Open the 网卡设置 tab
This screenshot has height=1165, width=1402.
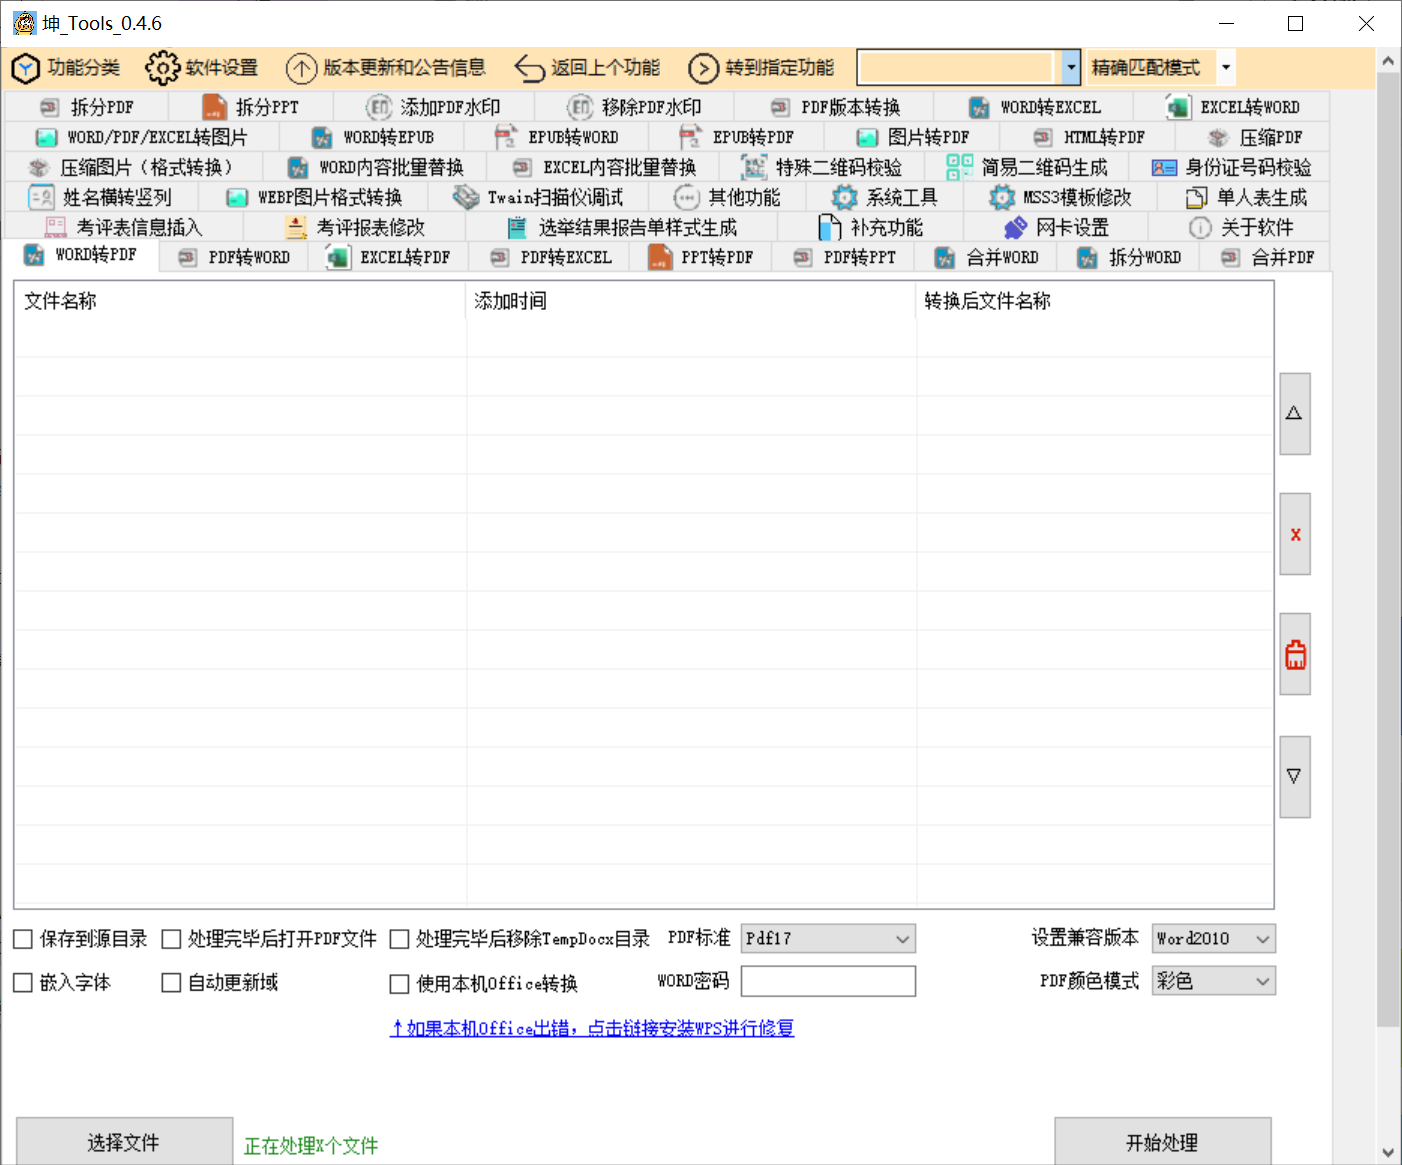[x=1056, y=227]
